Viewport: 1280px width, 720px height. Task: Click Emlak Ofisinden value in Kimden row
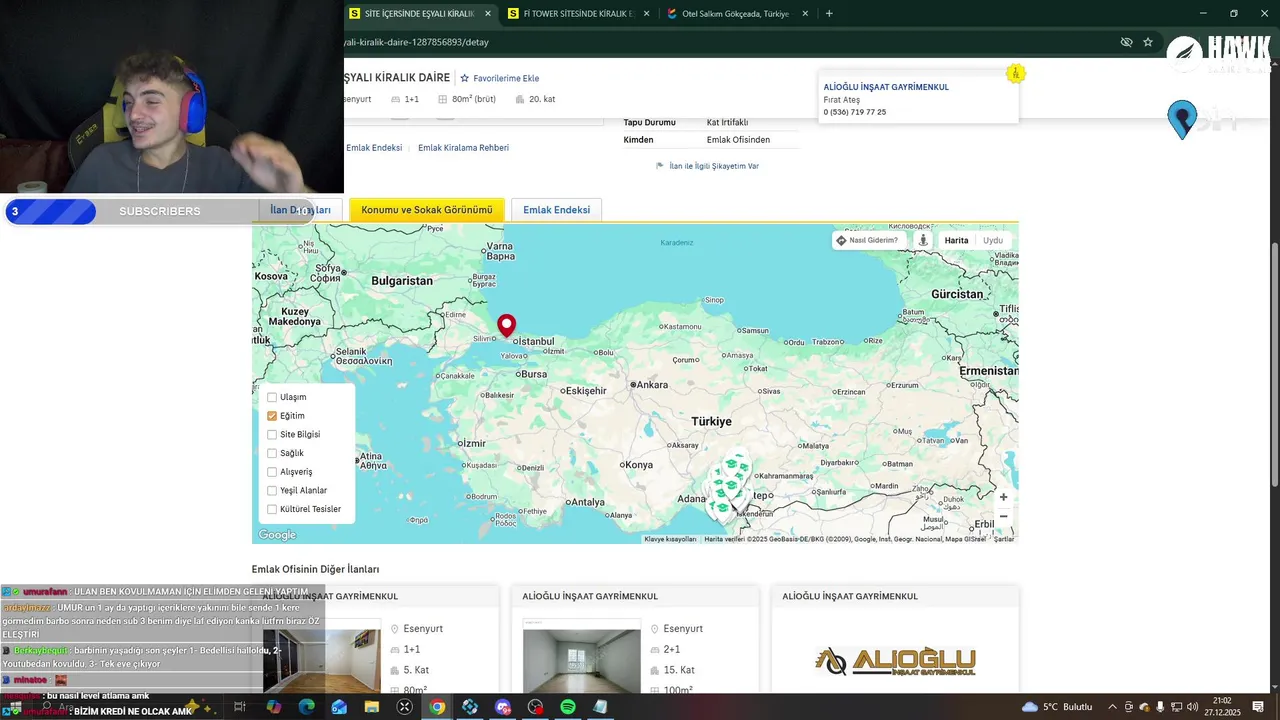pyautogui.click(x=738, y=140)
